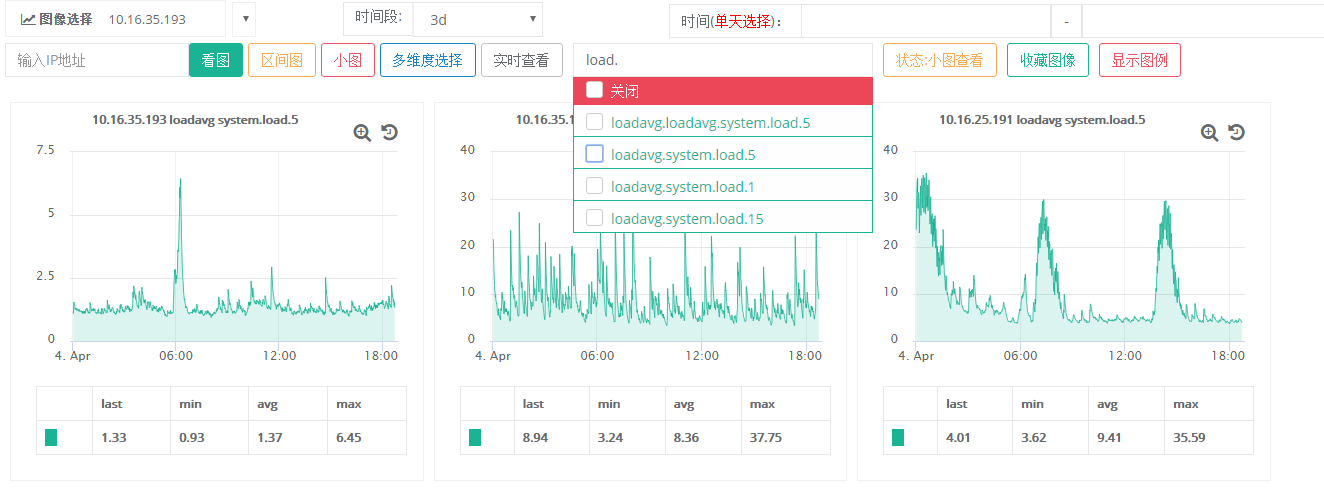Focus the metric search field containing load.
This screenshot has height=488, width=1324.
[x=723, y=60]
